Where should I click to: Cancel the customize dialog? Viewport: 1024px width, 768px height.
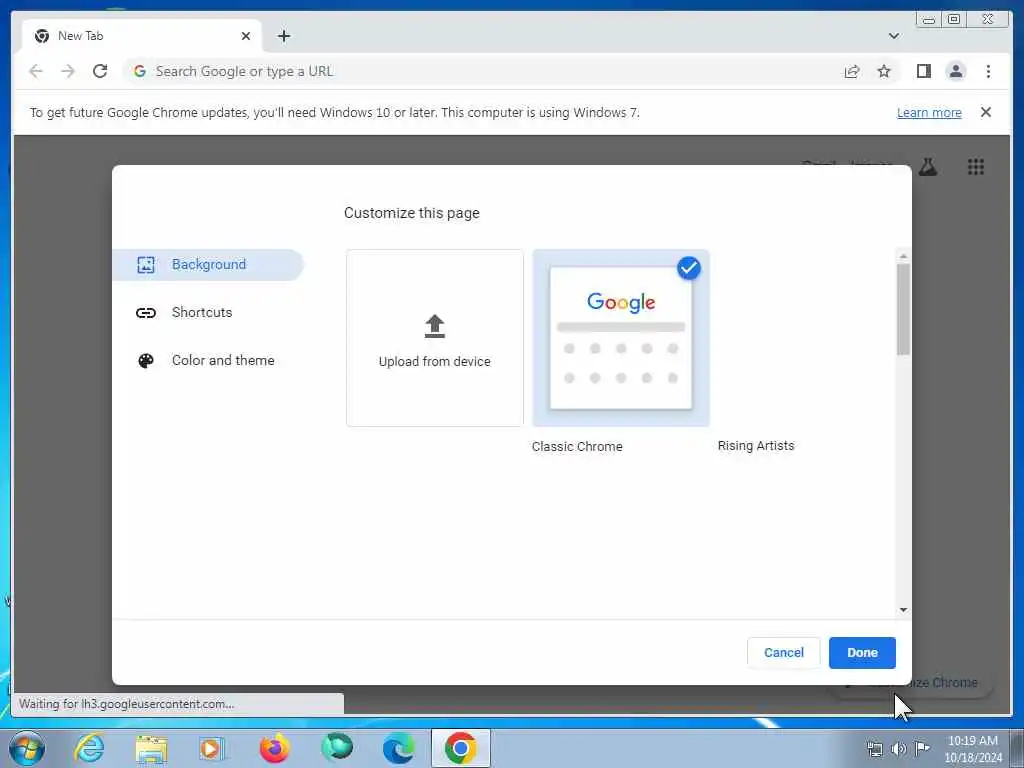pyautogui.click(x=784, y=652)
